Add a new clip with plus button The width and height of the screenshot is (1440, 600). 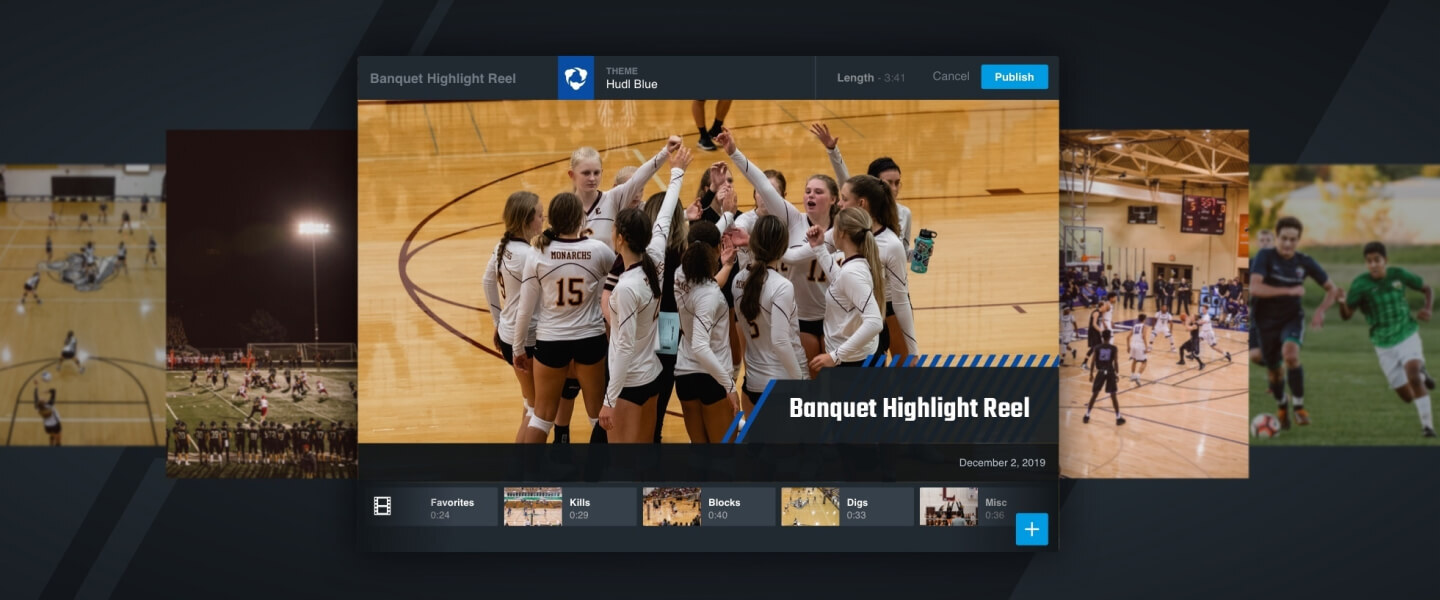point(1032,529)
